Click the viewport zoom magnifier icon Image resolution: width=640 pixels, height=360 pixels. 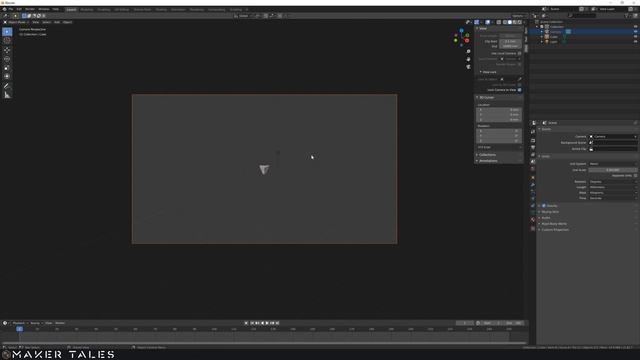(468, 51)
